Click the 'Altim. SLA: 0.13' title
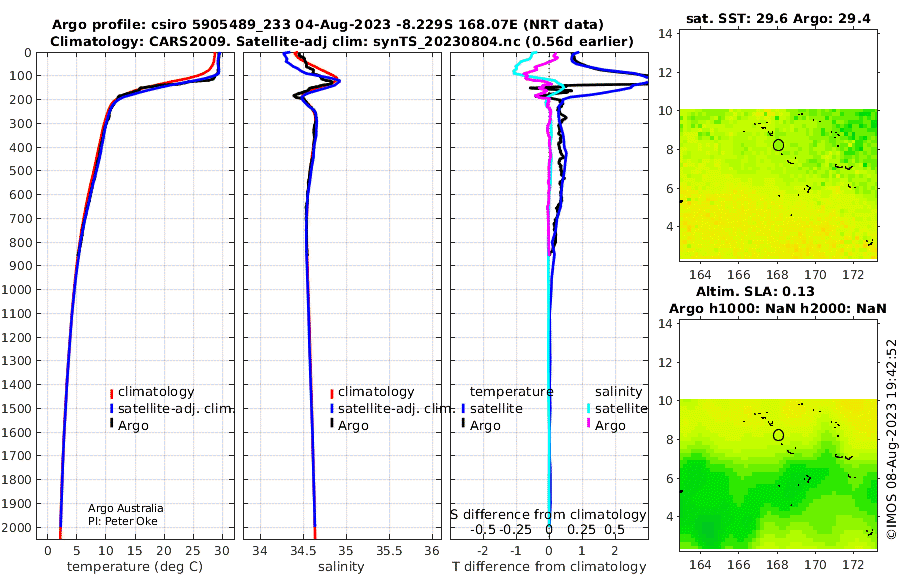Image resolution: width=900 pixels, height=580 pixels. [755, 291]
